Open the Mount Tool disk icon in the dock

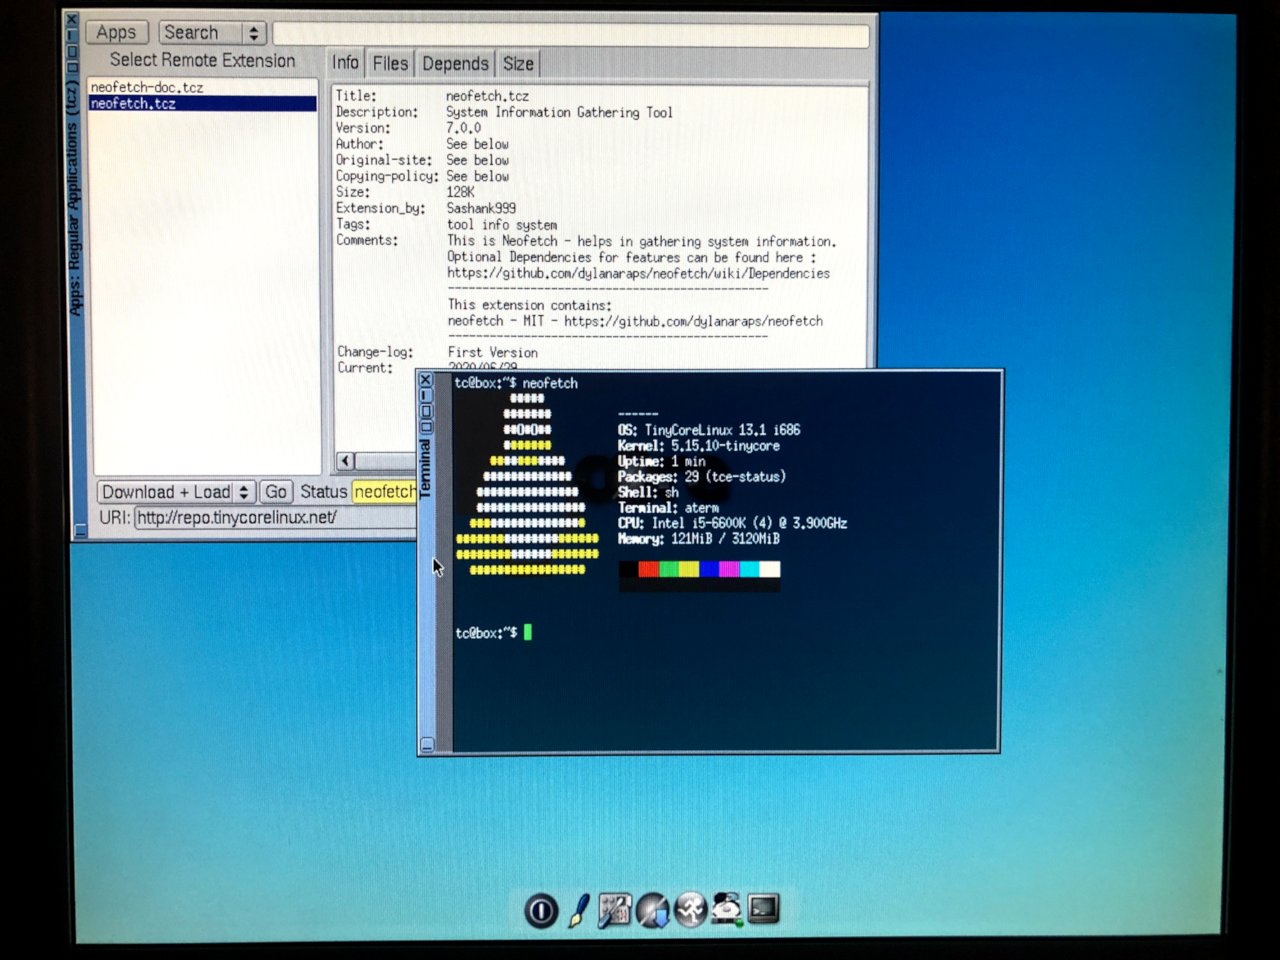click(727, 909)
